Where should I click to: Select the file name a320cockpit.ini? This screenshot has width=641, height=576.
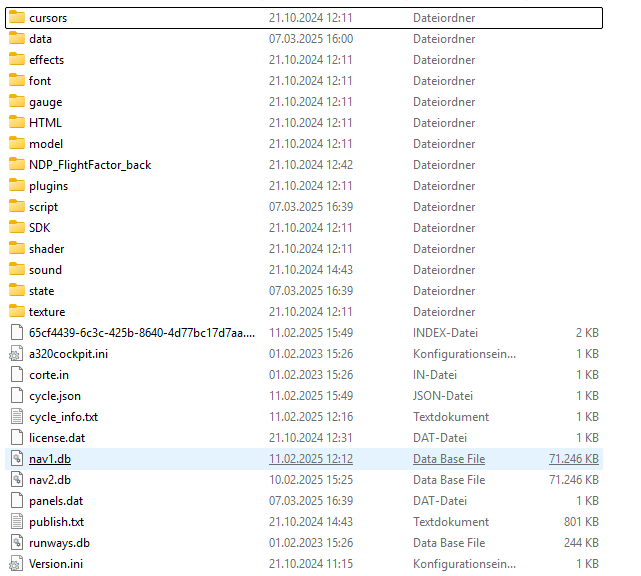coord(68,354)
